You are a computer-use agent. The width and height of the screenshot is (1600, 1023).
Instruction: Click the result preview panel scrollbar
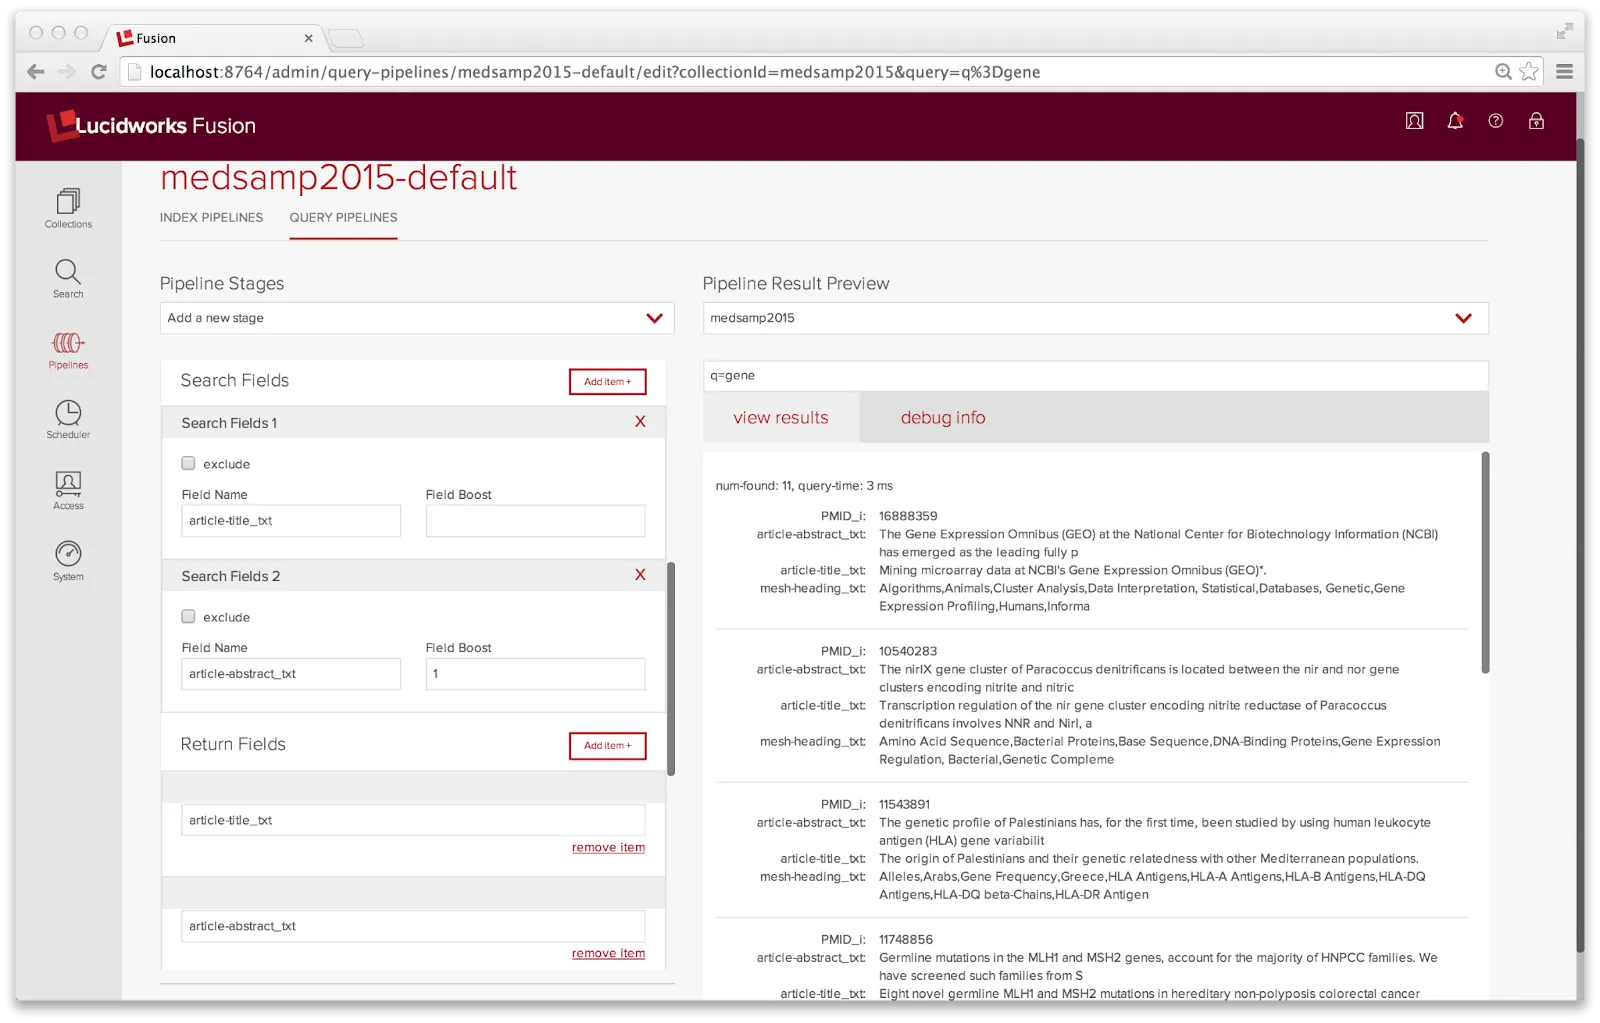[x=1485, y=562]
